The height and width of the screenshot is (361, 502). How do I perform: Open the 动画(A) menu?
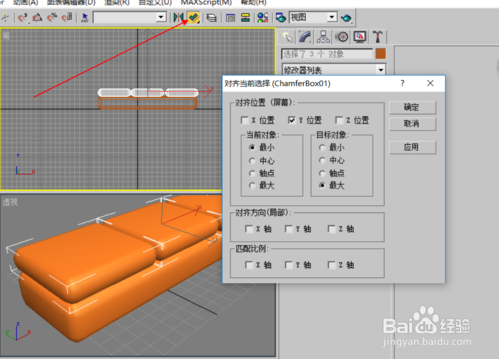[25, 3]
